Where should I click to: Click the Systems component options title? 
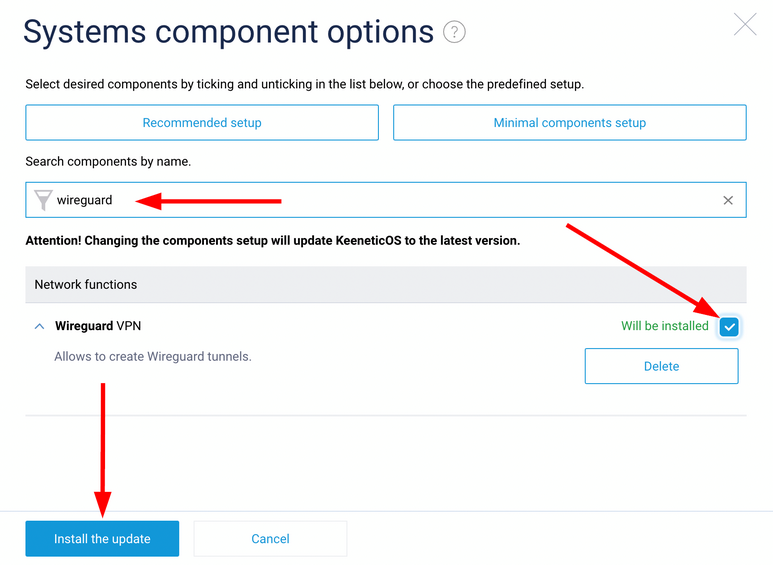(228, 33)
